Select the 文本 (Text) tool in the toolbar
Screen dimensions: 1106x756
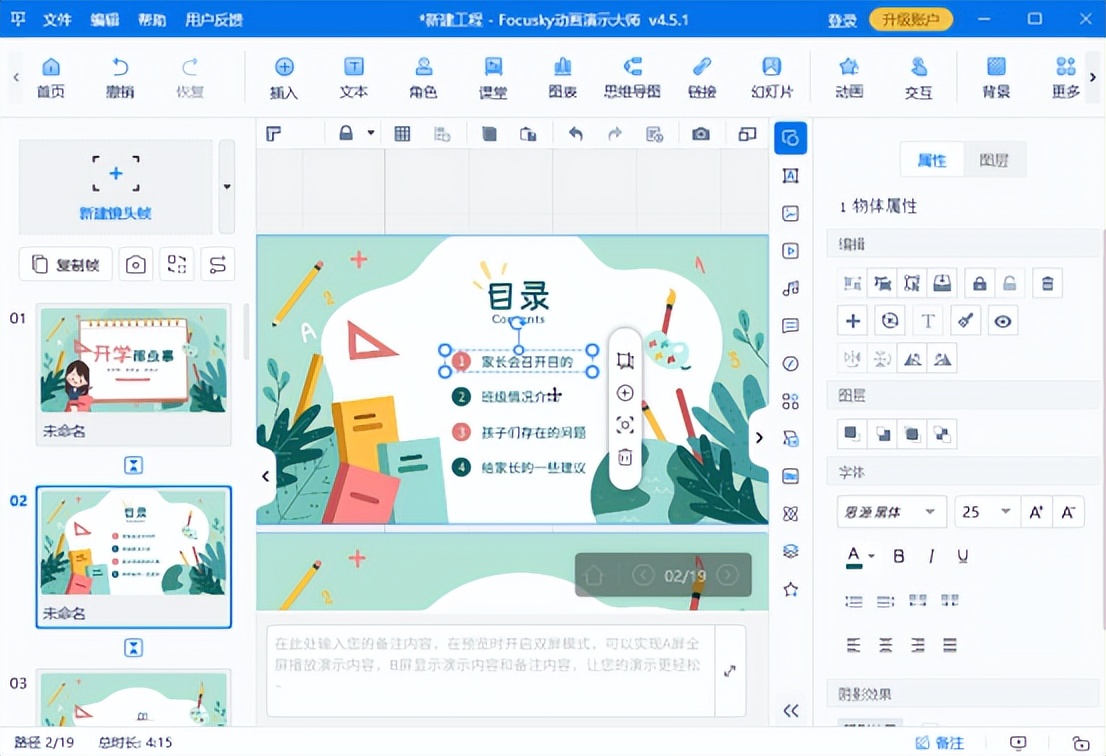click(353, 77)
